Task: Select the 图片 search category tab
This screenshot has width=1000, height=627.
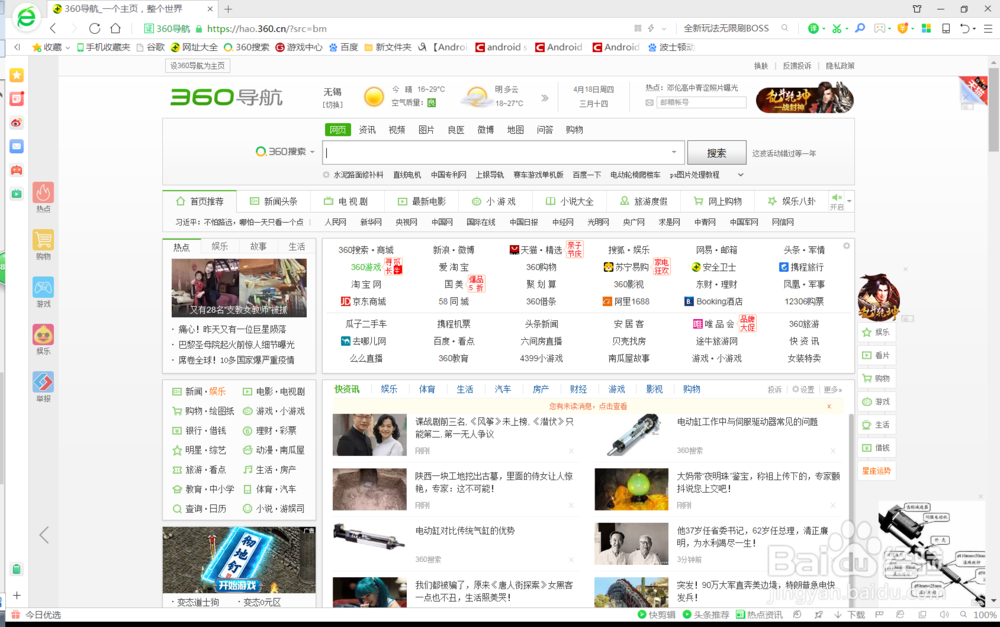Action: [426, 130]
